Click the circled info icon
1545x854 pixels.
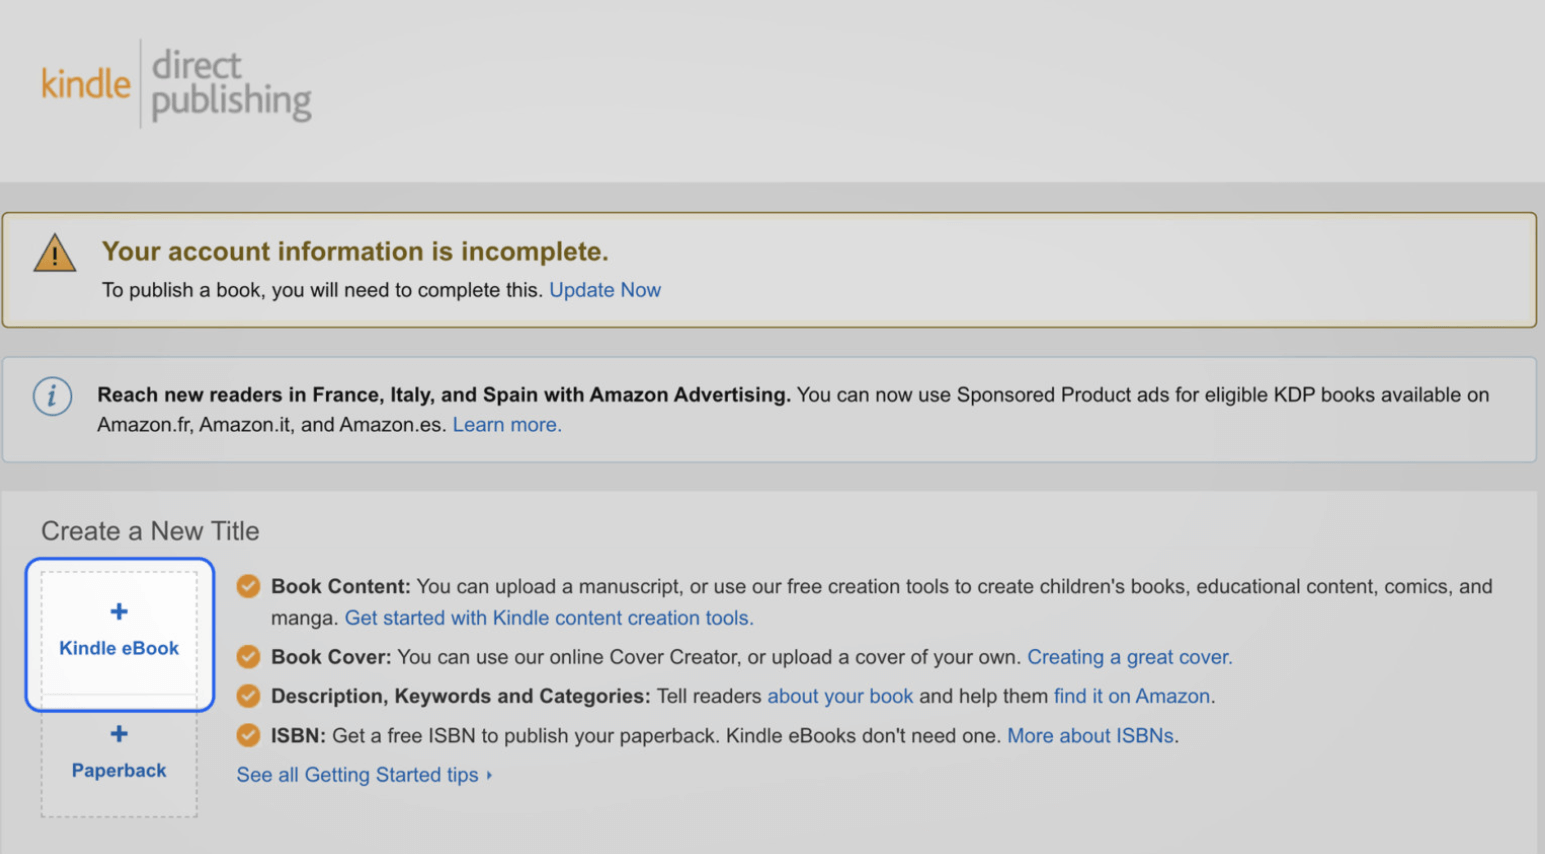pos(52,396)
